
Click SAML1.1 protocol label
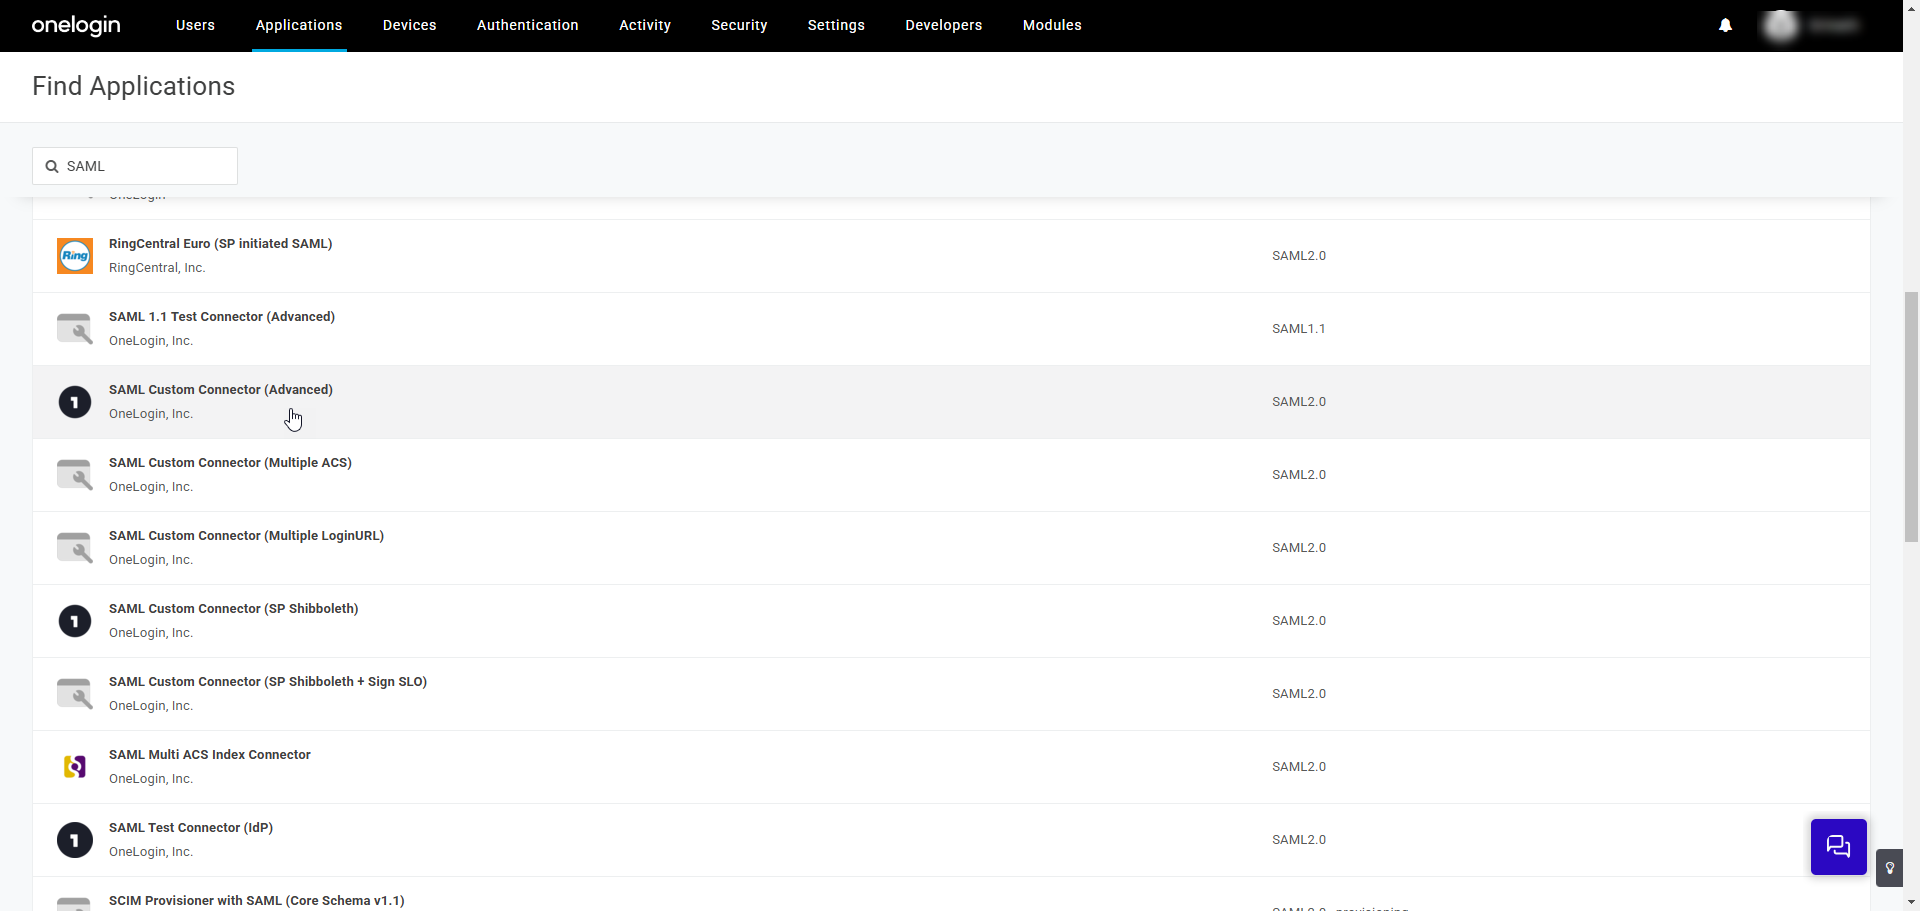tap(1298, 329)
